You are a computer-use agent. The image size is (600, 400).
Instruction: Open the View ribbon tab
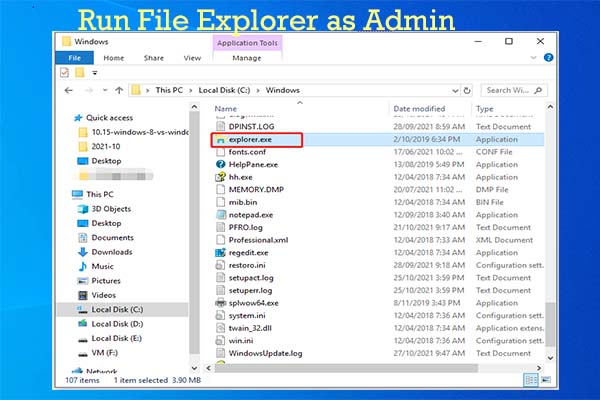pos(192,58)
